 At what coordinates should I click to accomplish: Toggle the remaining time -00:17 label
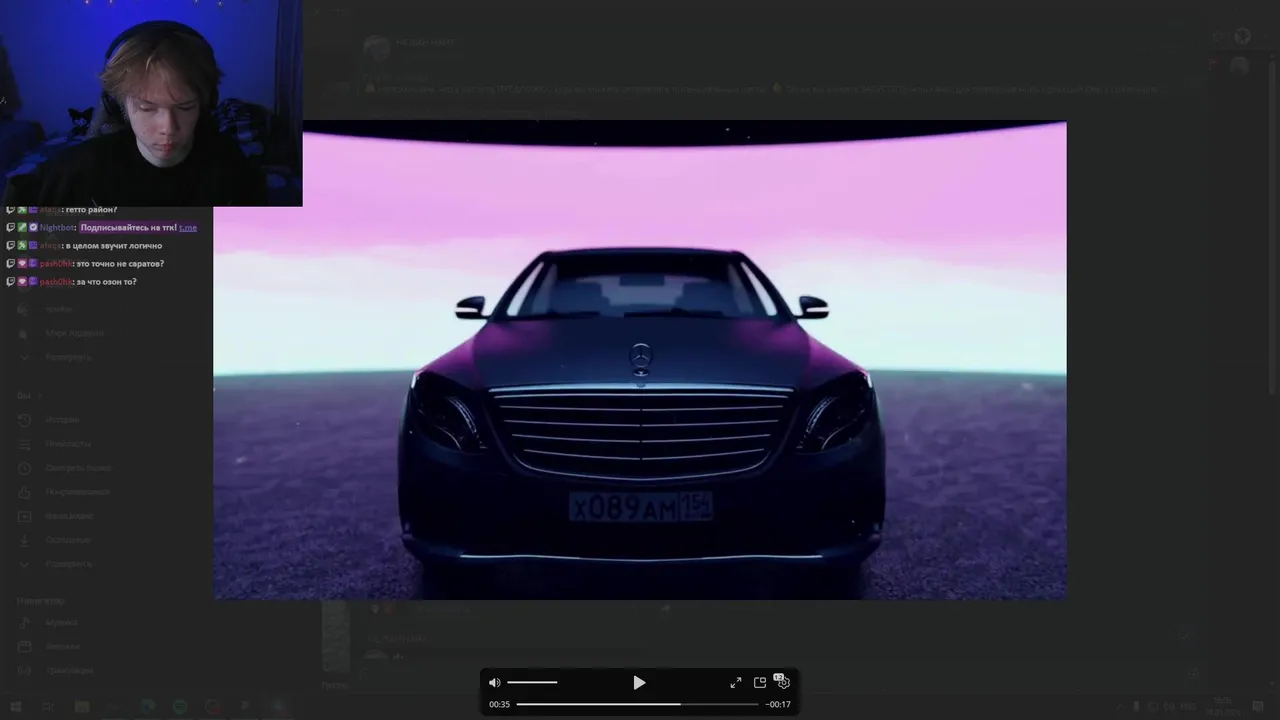(x=778, y=704)
